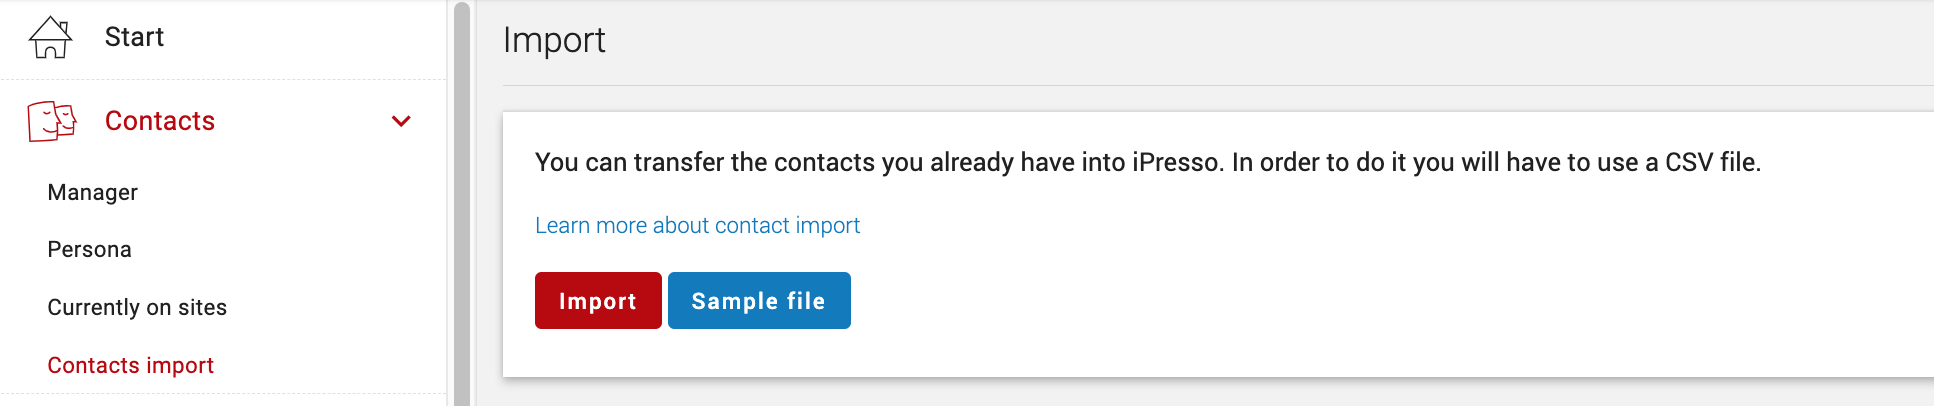The width and height of the screenshot is (1934, 406).
Task: Click the red Import button
Action: pos(598,300)
